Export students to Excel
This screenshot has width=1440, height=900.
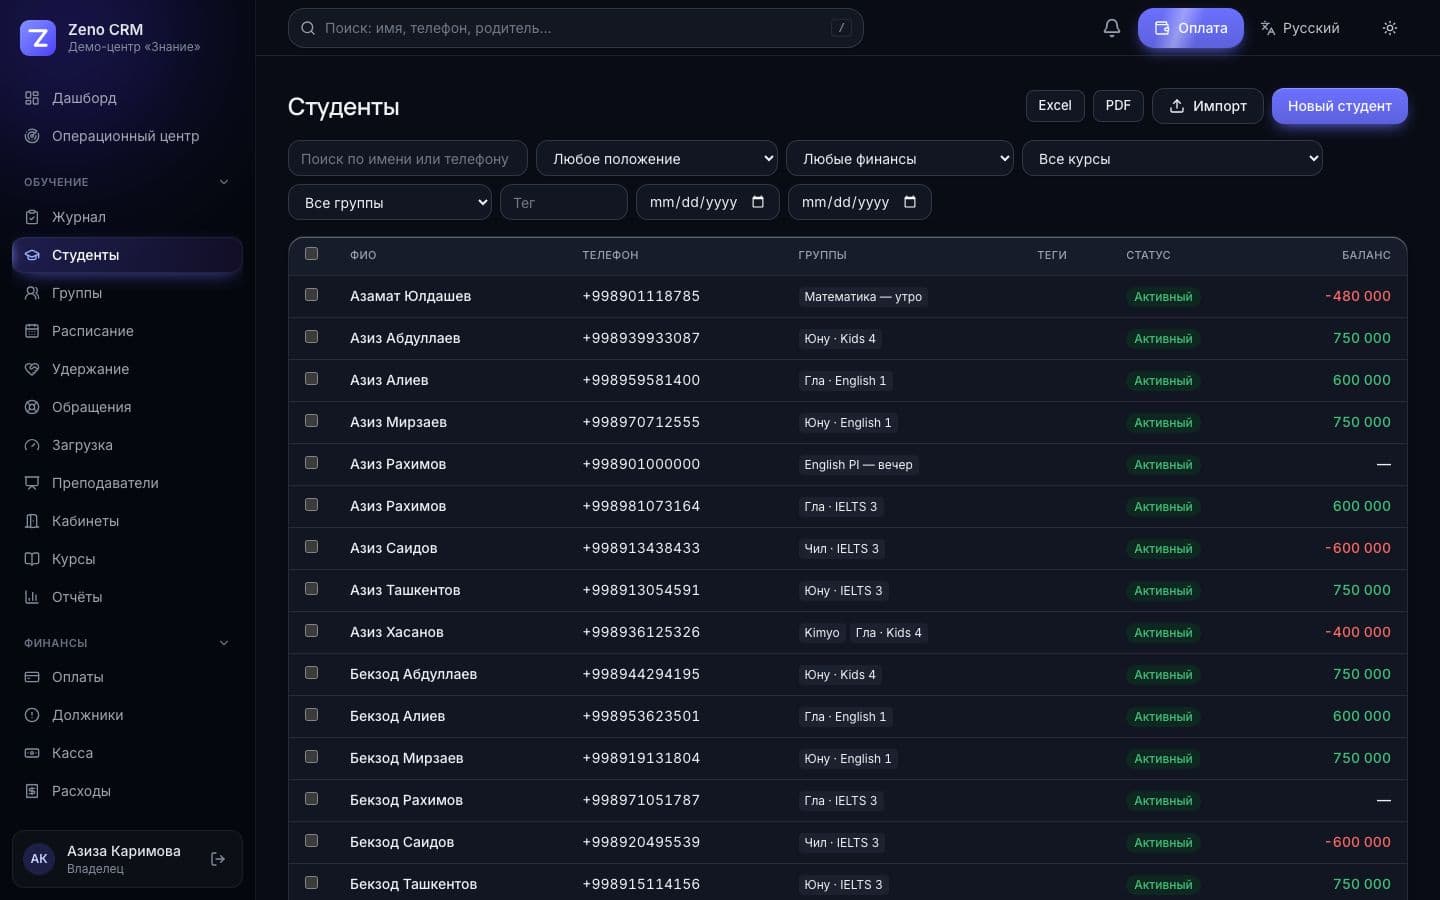(x=1055, y=105)
